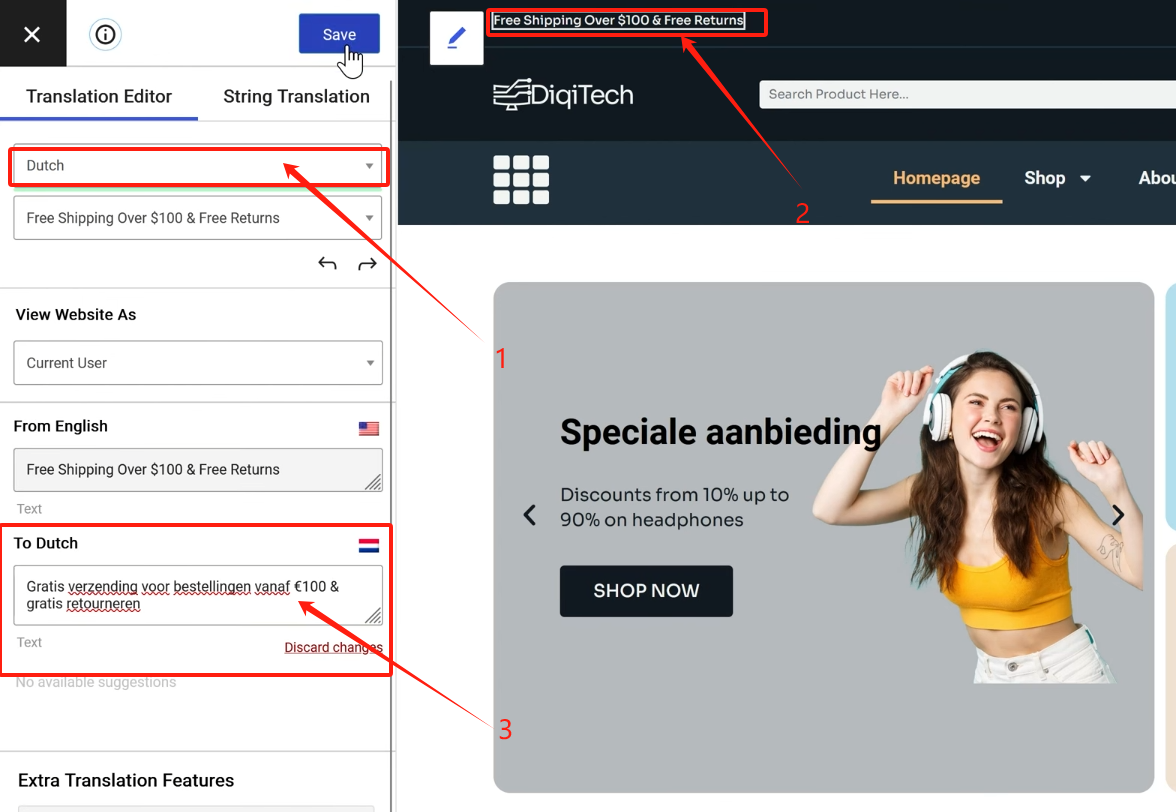Open the grid categories menu icon

pos(521,180)
